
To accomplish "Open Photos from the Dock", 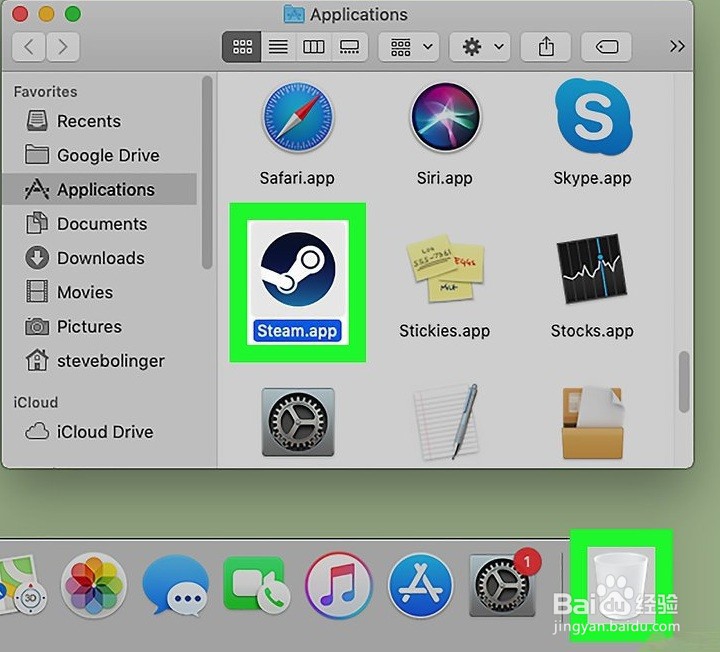I will coord(94,584).
